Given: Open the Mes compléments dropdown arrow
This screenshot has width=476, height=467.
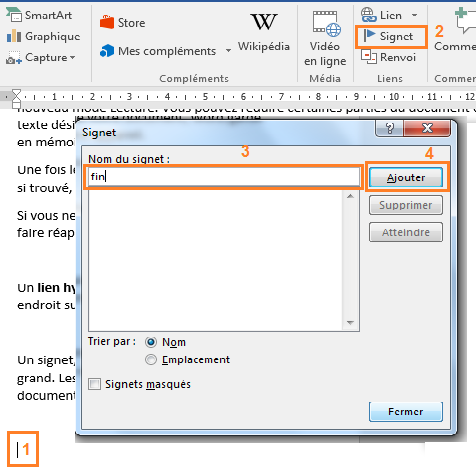Looking at the screenshot, I should tap(228, 51).
